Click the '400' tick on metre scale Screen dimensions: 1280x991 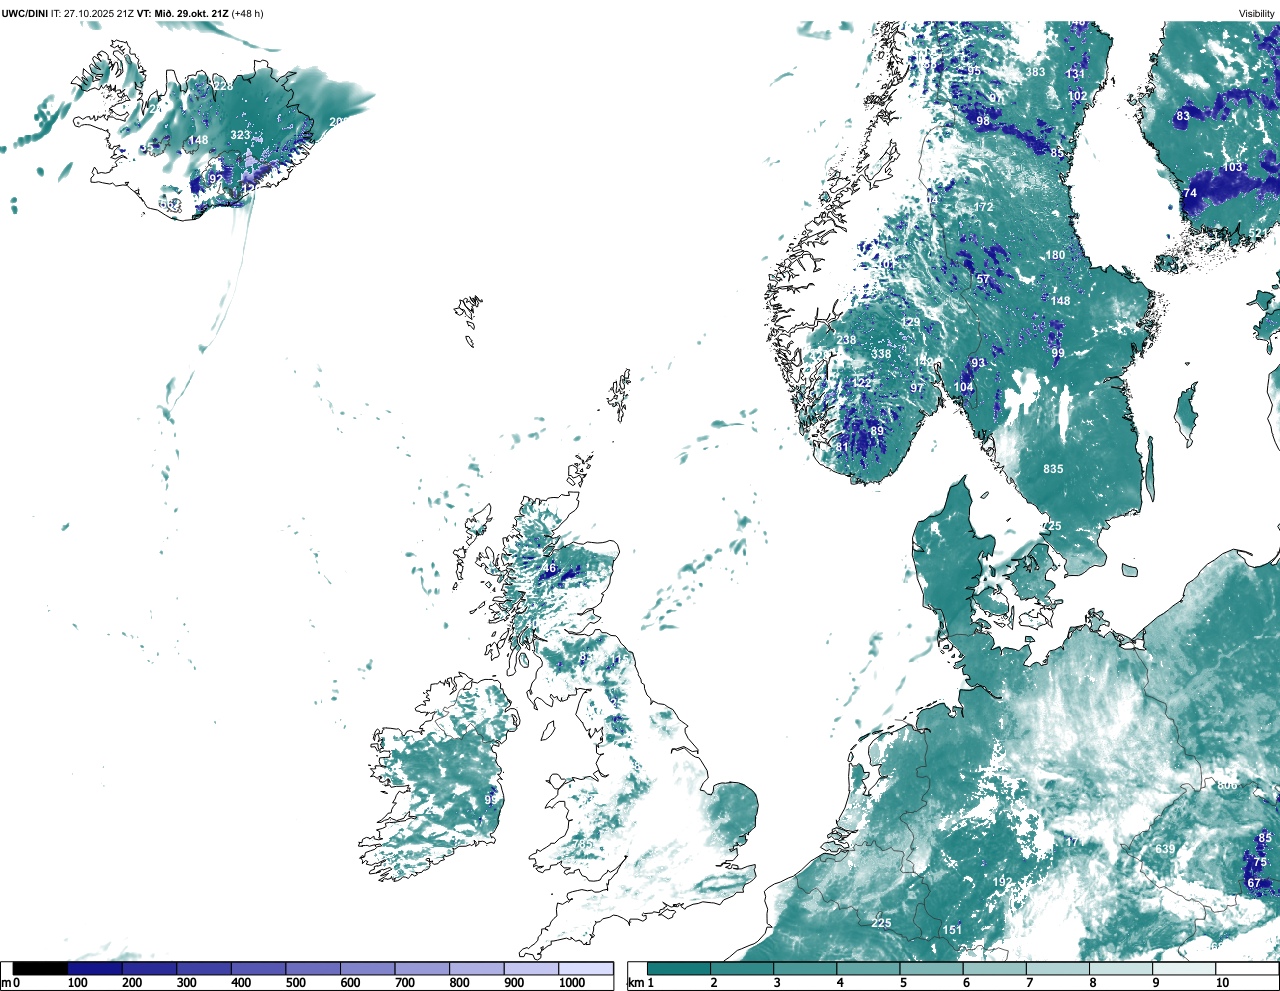pos(241,983)
